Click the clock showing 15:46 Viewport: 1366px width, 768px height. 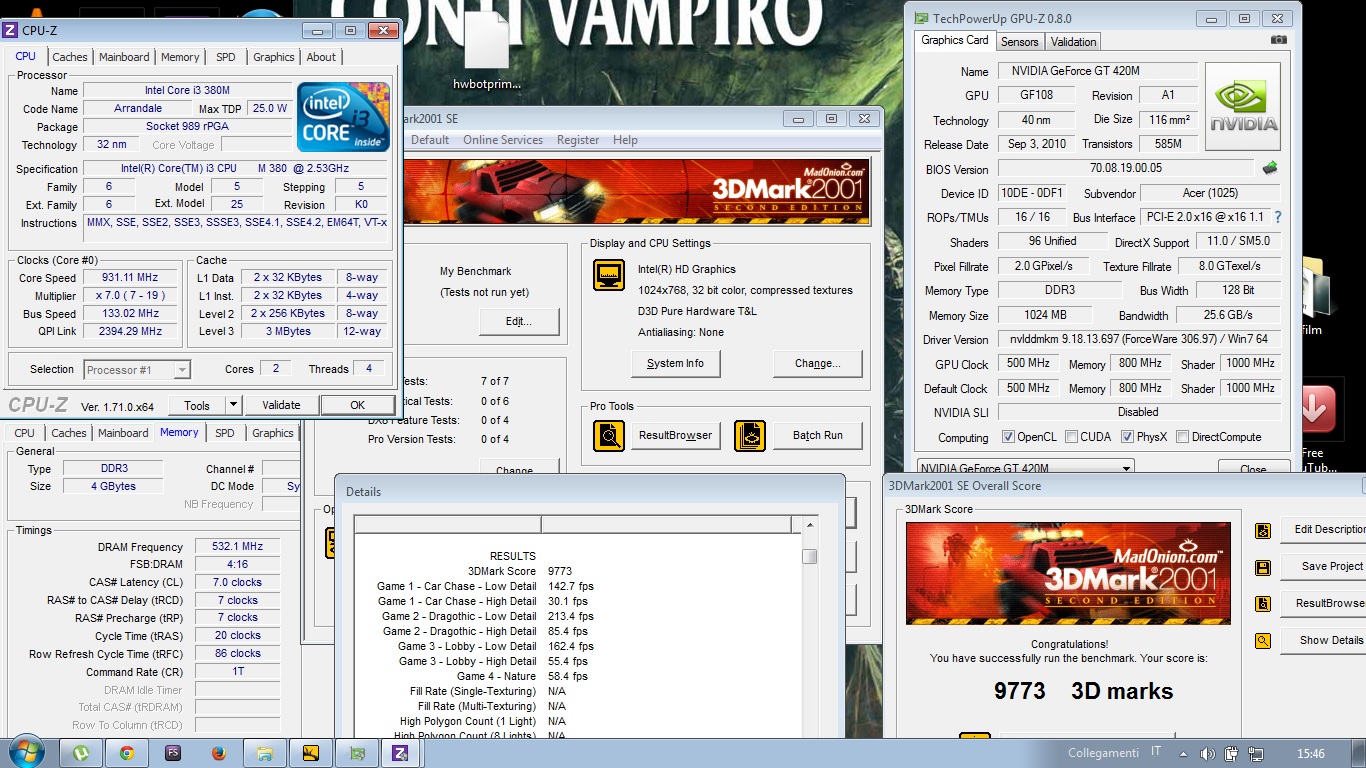1310,754
